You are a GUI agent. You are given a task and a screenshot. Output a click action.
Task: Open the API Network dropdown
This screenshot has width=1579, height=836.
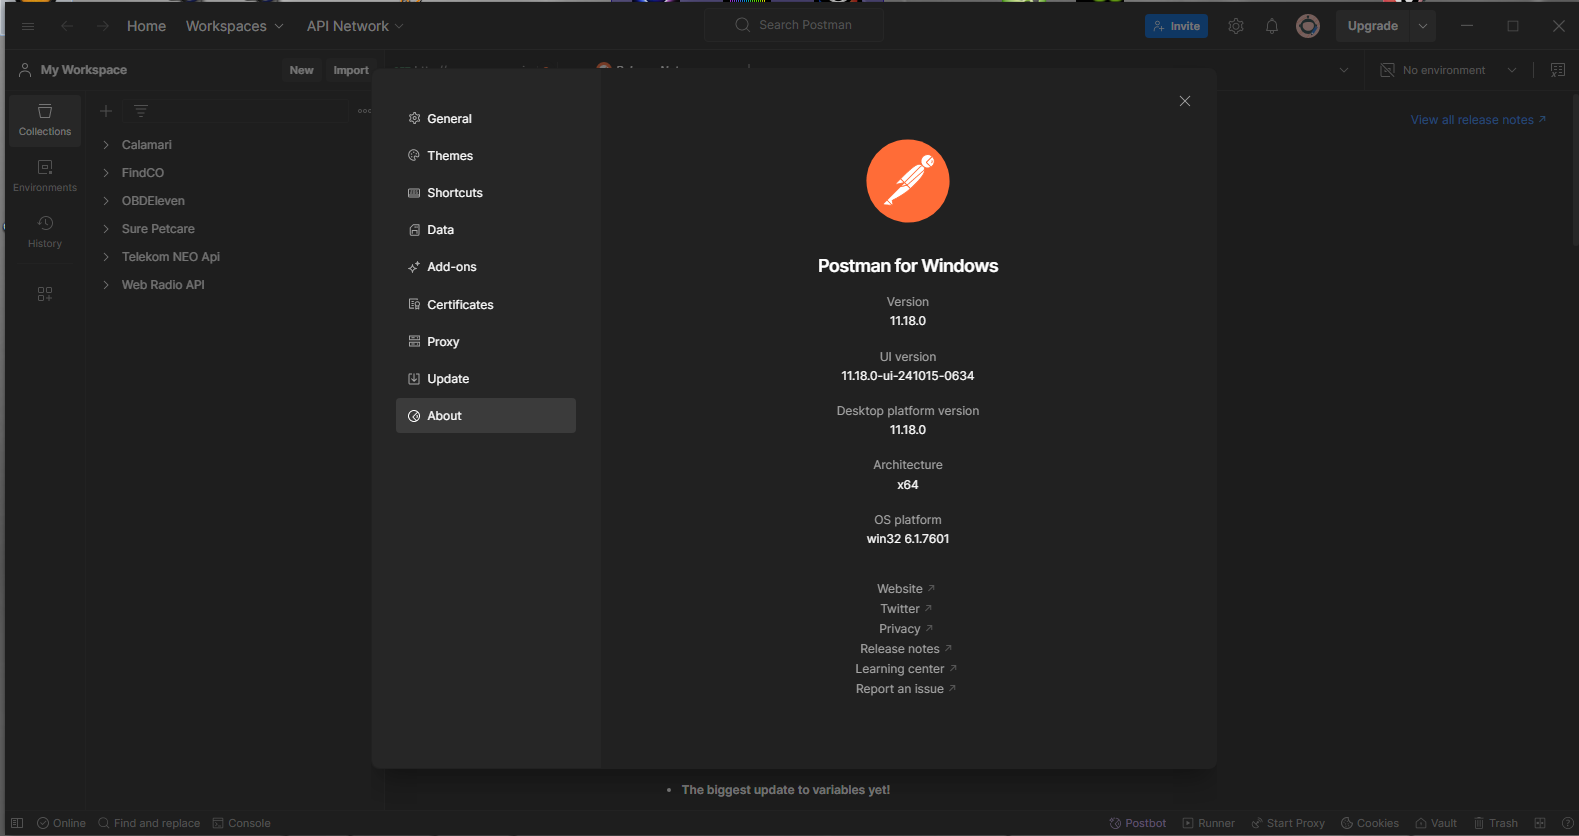click(355, 26)
